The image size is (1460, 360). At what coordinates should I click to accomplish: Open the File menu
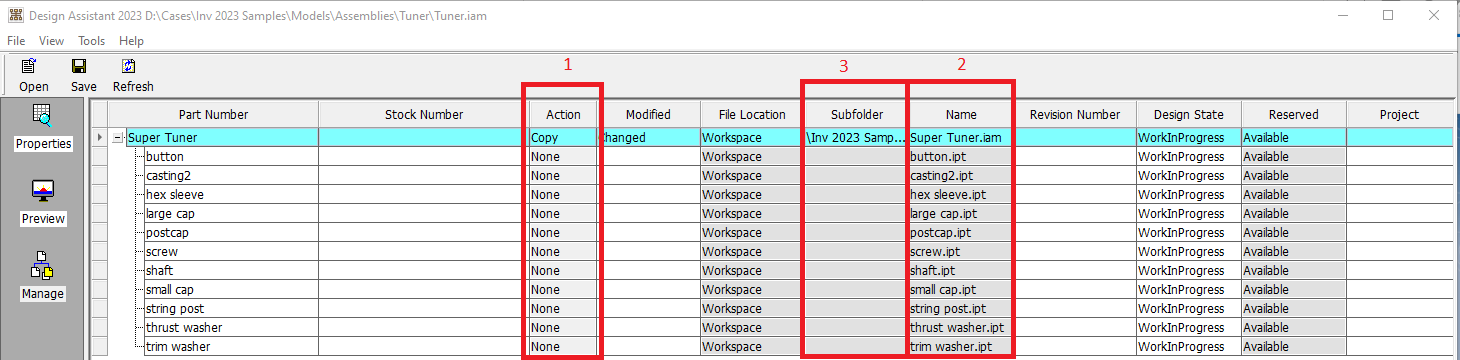[17, 41]
